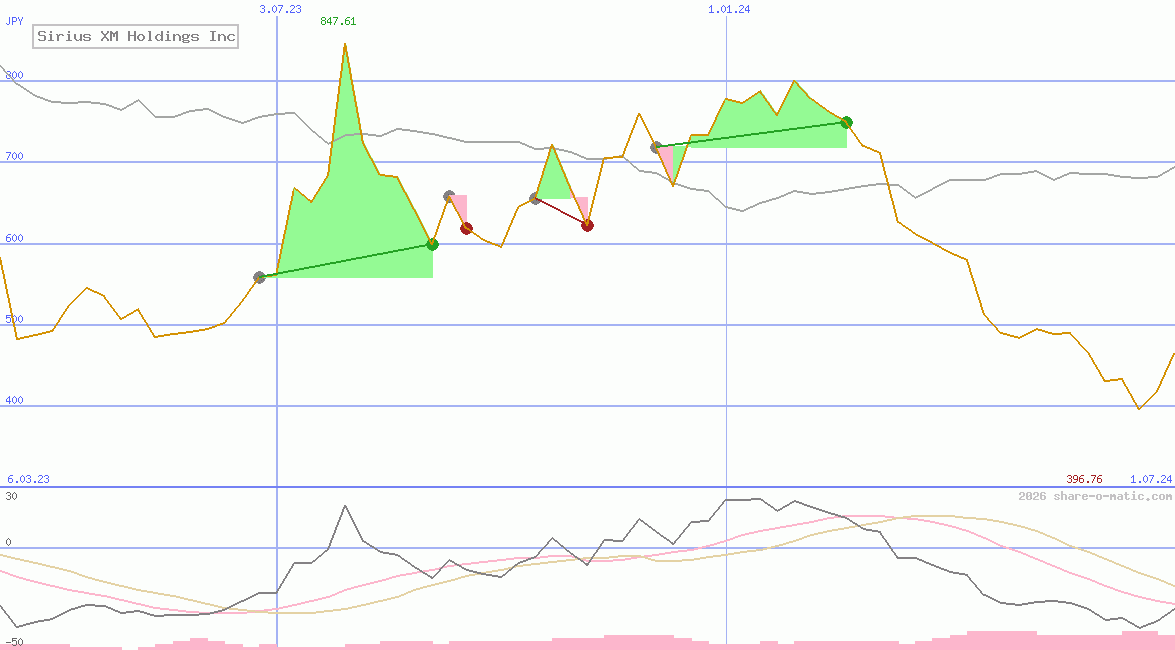
Task: Click the pink volume bar histogram at bottom
Action: [600, 640]
